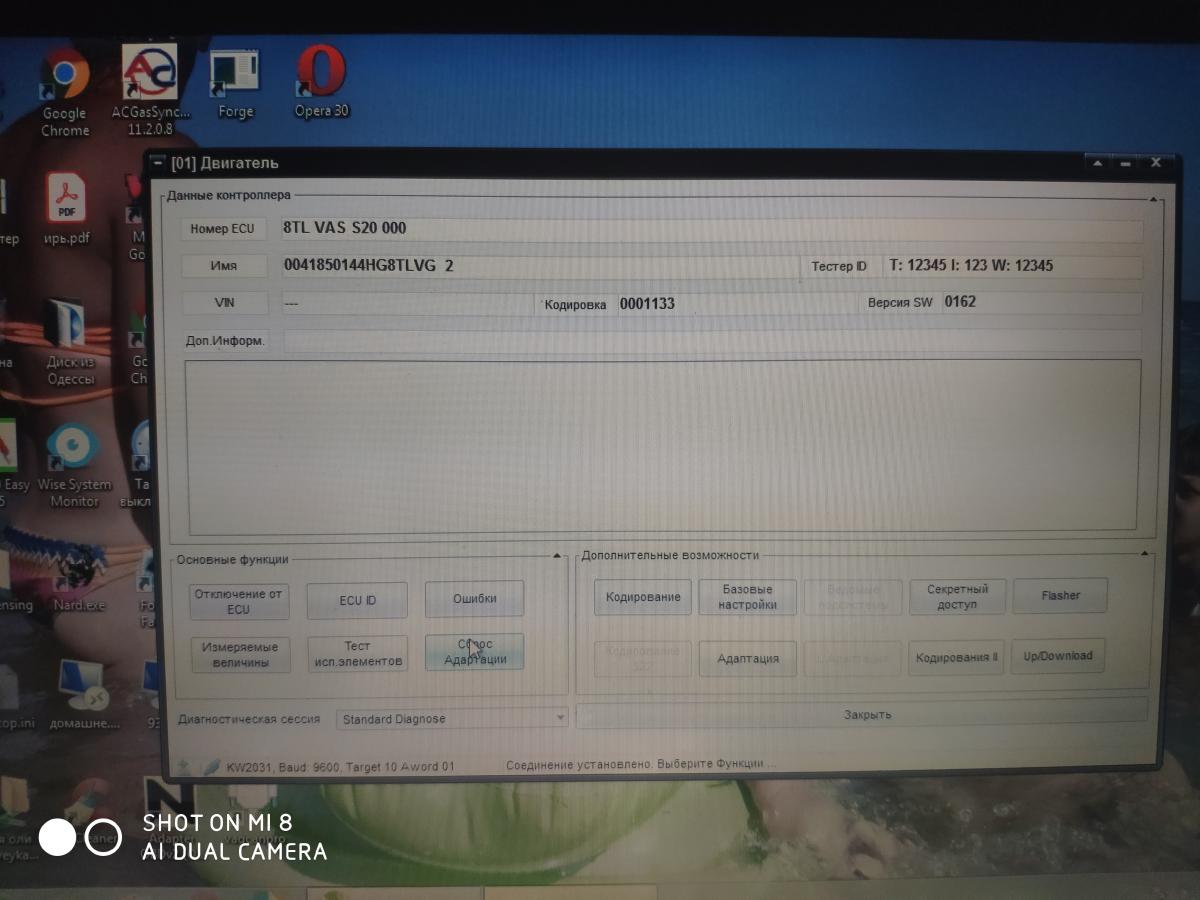Collapse the Данные контроллера panel
This screenshot has width=1200, height=900.
point(1153,200)
